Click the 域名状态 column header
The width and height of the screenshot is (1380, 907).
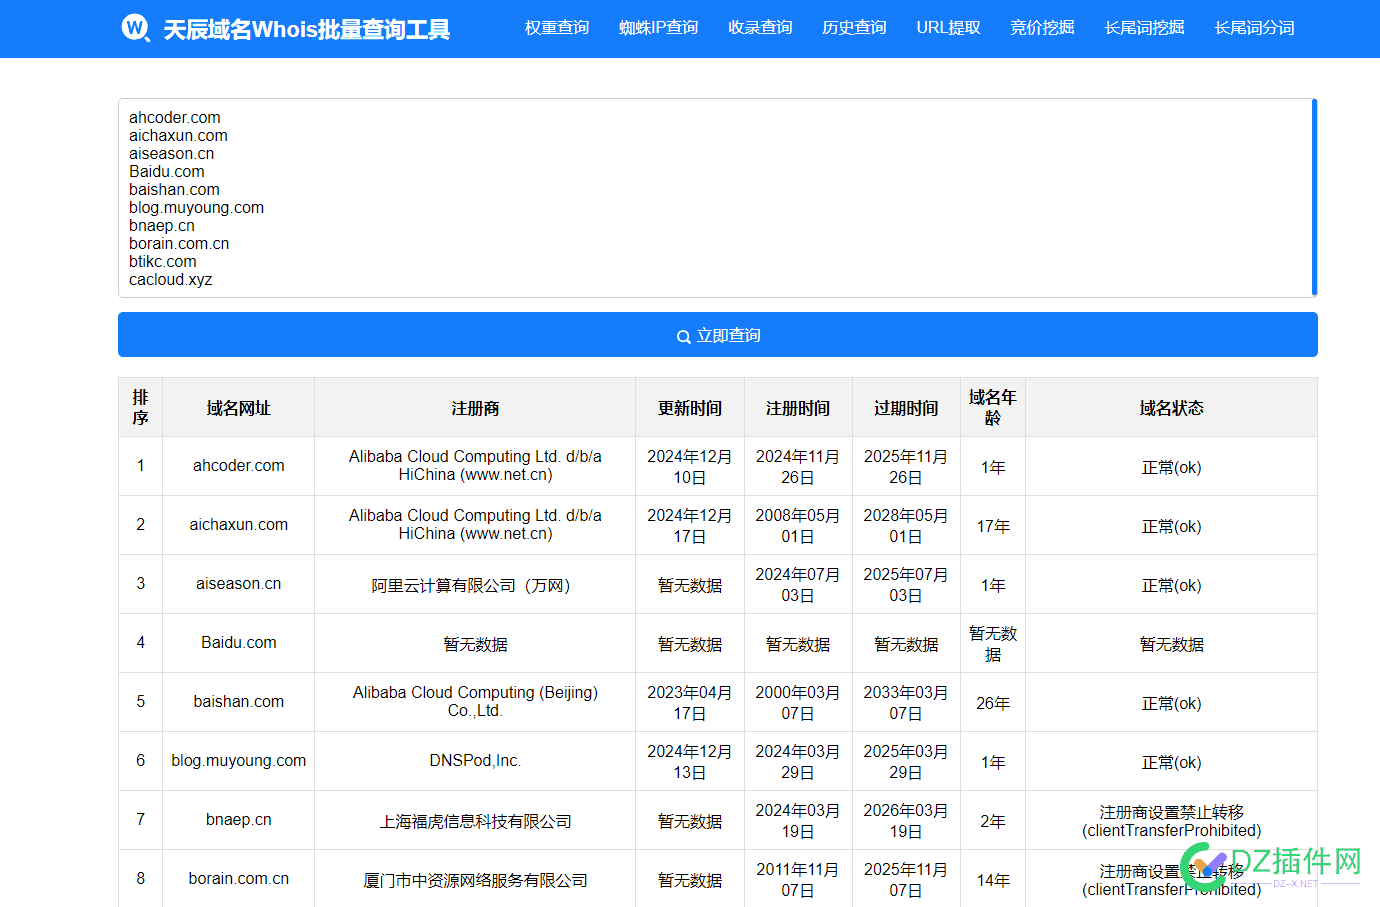click(x=1171, y=408)
